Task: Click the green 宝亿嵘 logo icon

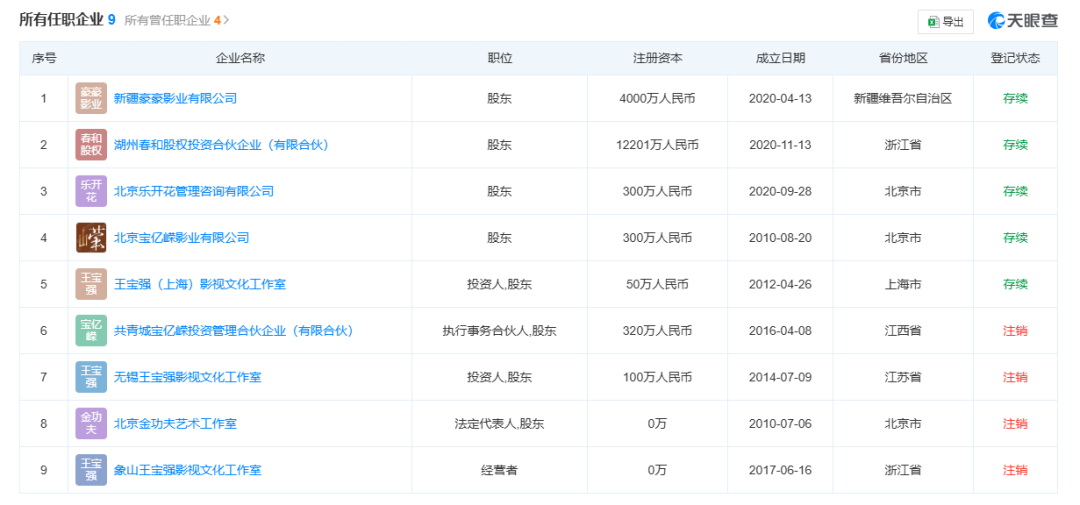Action: [x=91, y=331]
